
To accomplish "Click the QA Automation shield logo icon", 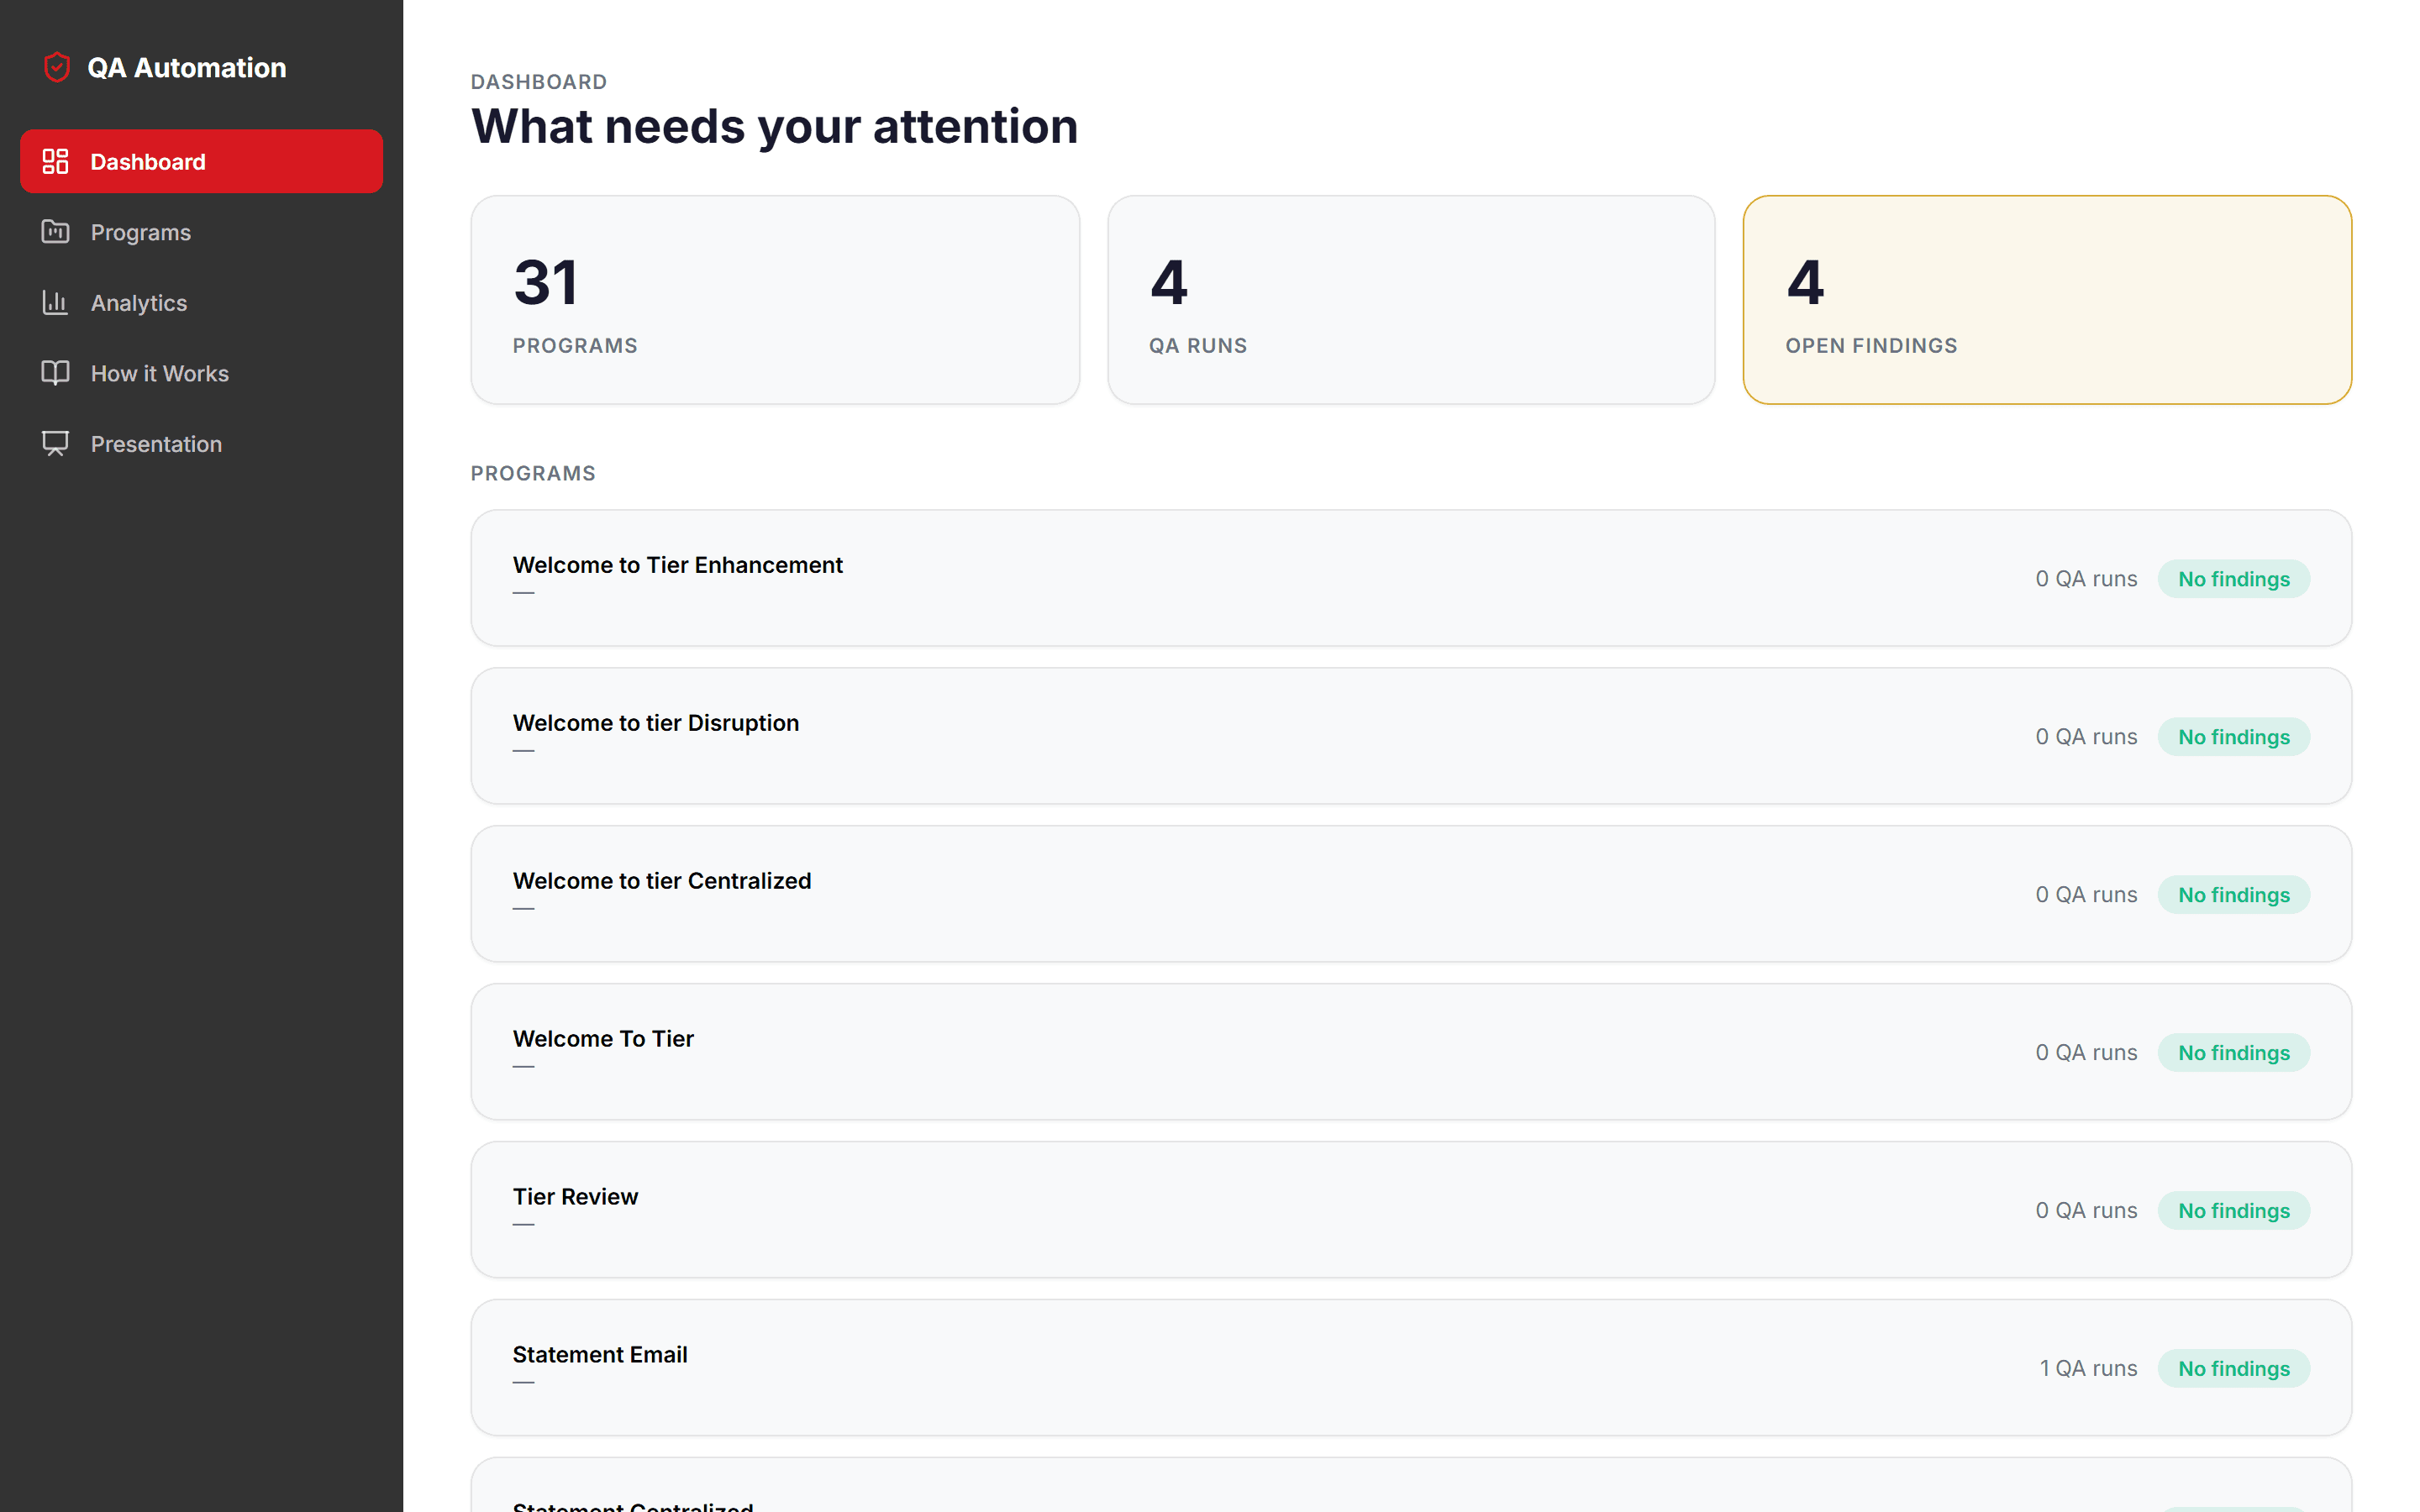I will coord(57,67).
